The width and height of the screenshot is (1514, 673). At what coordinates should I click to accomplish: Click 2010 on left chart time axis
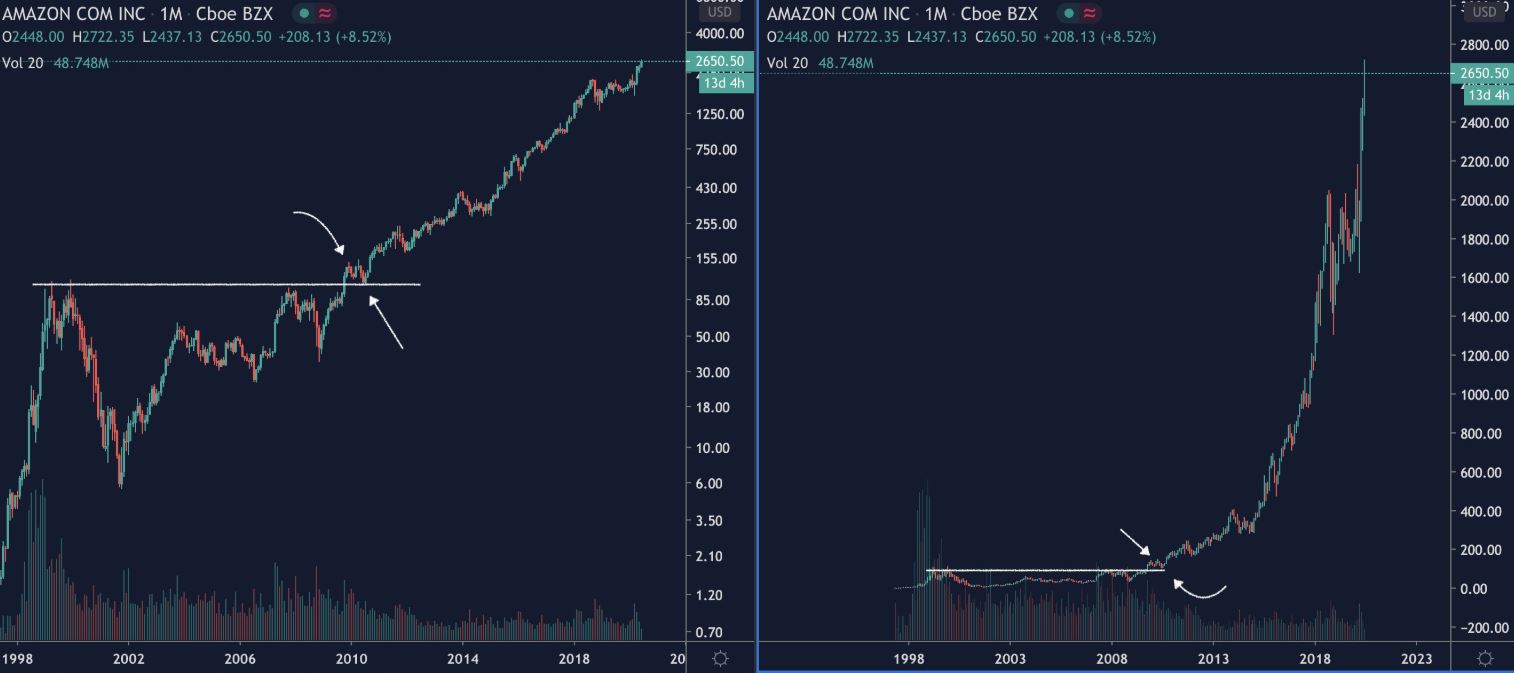tap(351, 659)
